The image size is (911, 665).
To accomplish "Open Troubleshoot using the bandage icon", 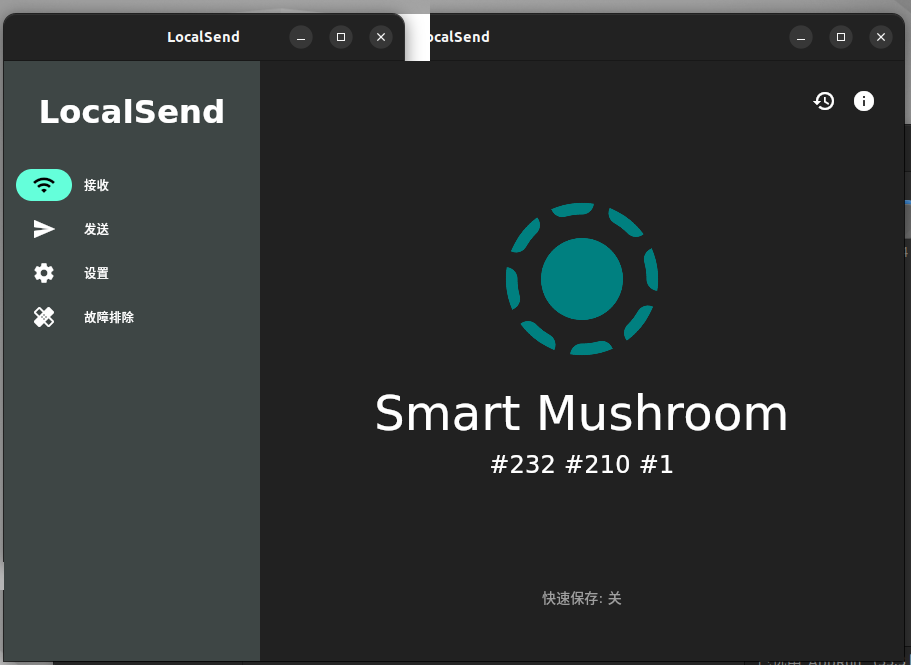I will click(x=44, y=317).
